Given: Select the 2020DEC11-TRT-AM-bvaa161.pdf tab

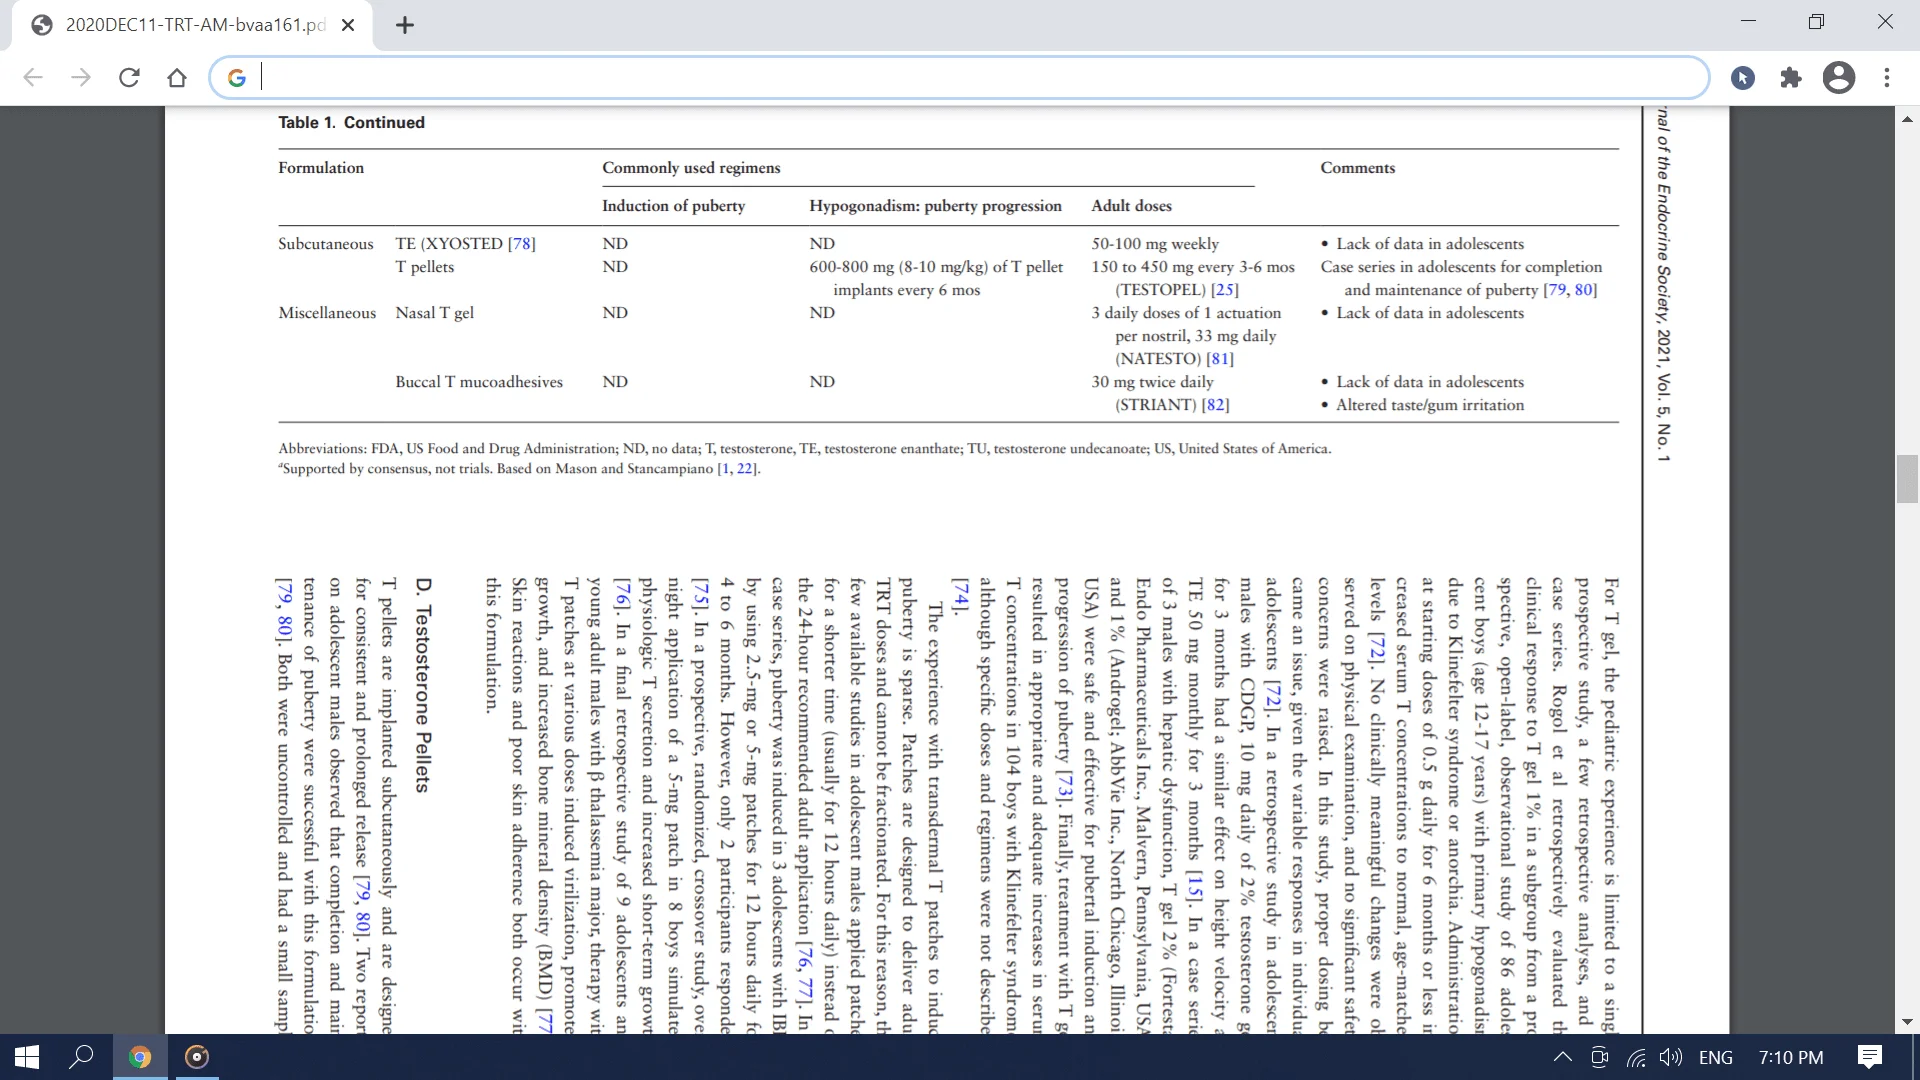Looking at the screenshot, I should coord(193,25).
